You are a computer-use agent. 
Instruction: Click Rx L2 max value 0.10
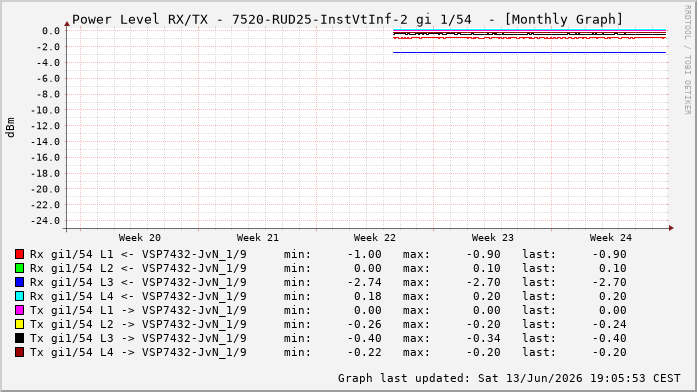click(x=487, y=268)
